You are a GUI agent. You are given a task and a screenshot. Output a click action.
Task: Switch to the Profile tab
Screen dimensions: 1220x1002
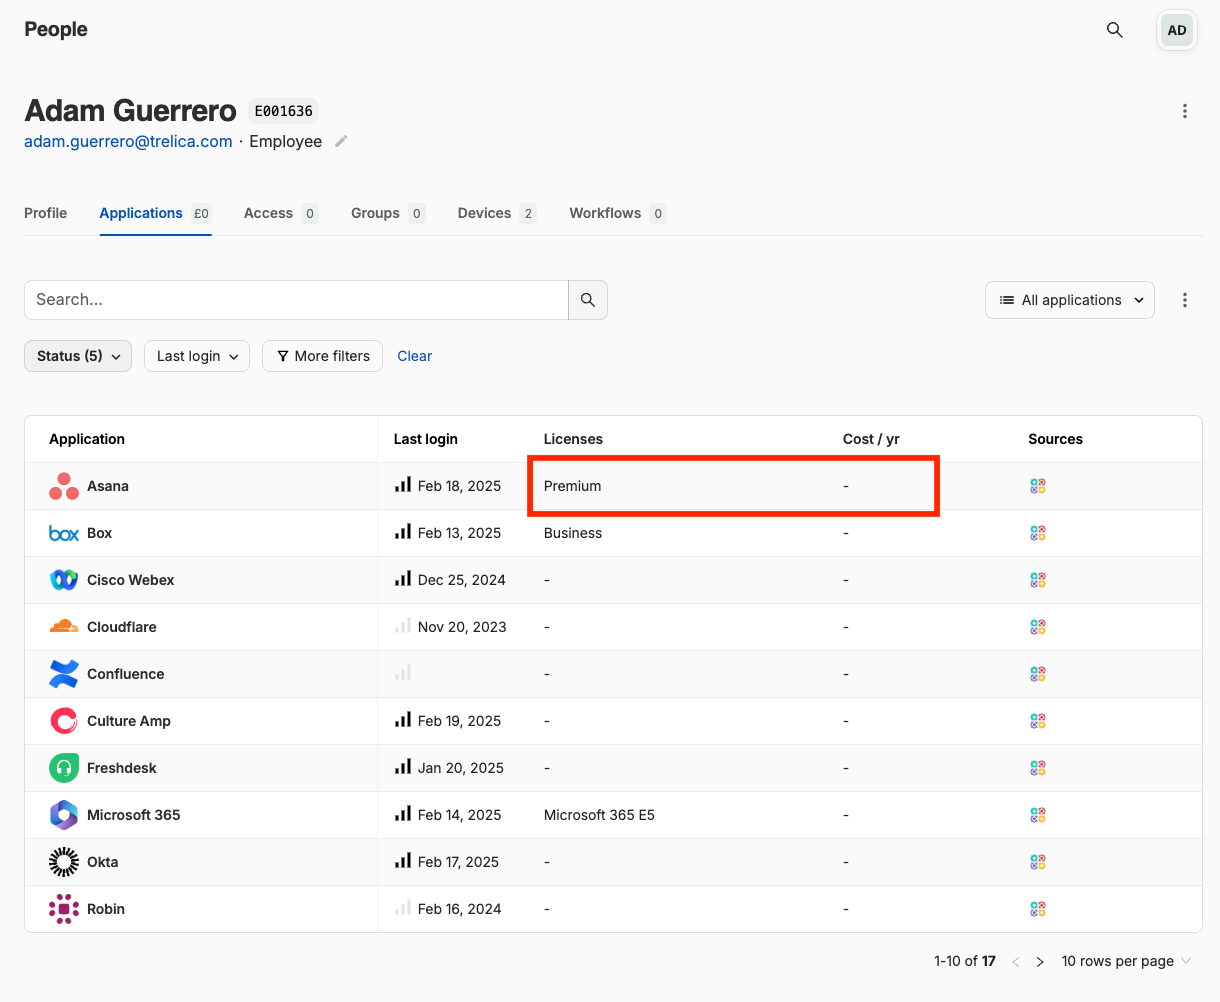46,213
